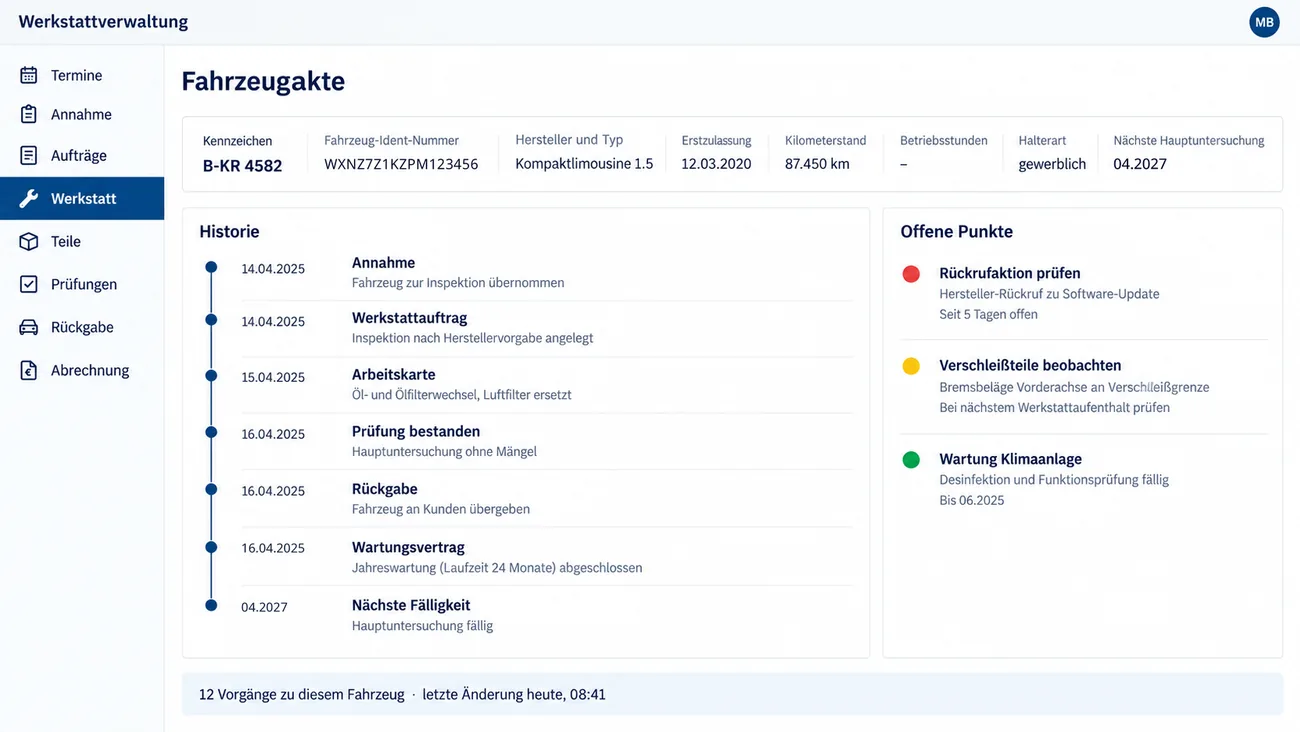
Task: Open the Rückgabe history entry title
Action: 384,489
